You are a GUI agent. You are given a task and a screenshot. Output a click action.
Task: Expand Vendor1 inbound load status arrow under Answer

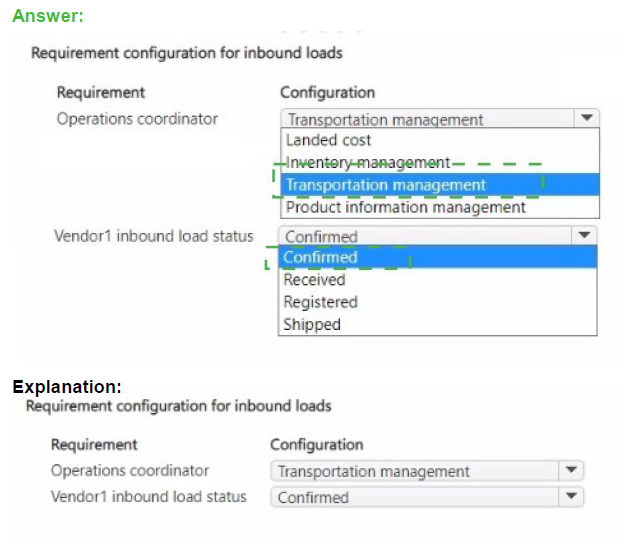(584, 236)
